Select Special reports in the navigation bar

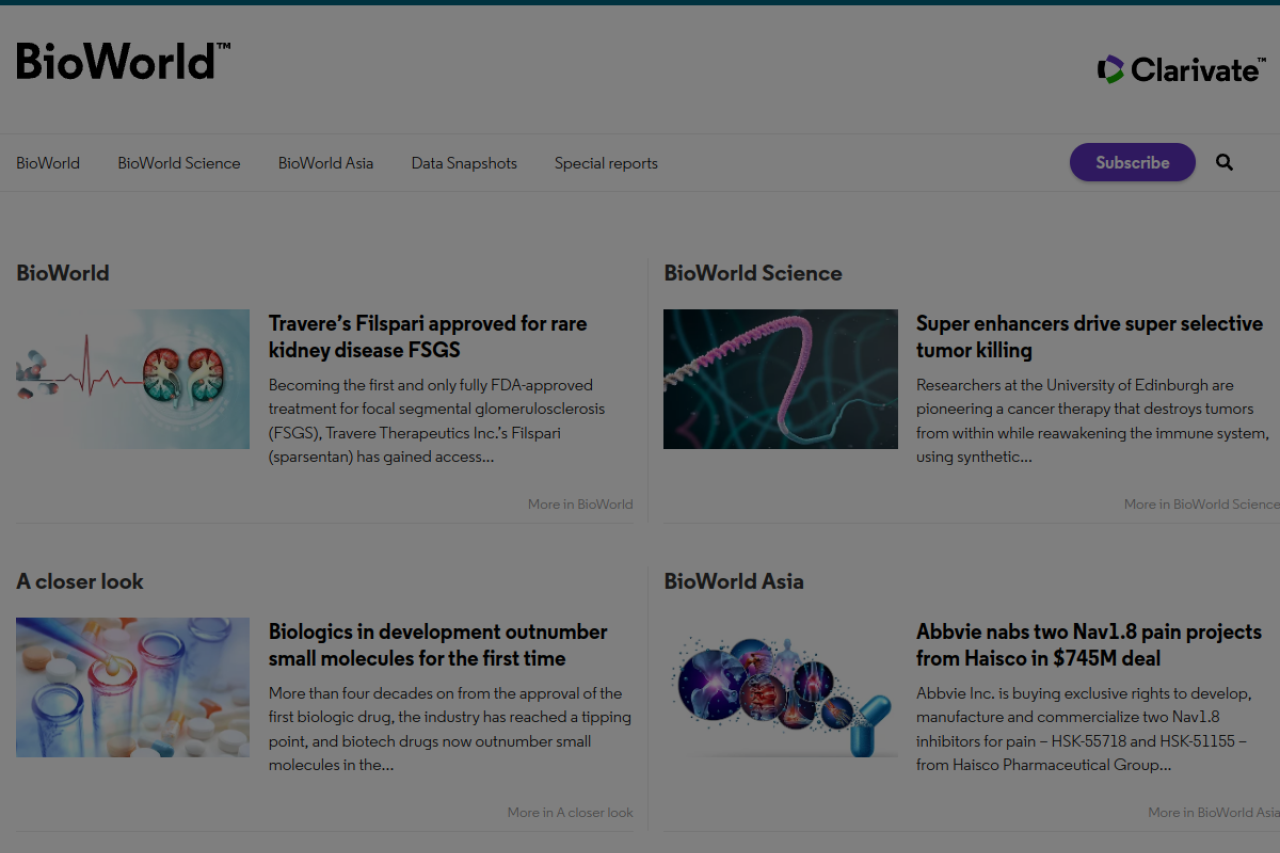coord(606,163)
